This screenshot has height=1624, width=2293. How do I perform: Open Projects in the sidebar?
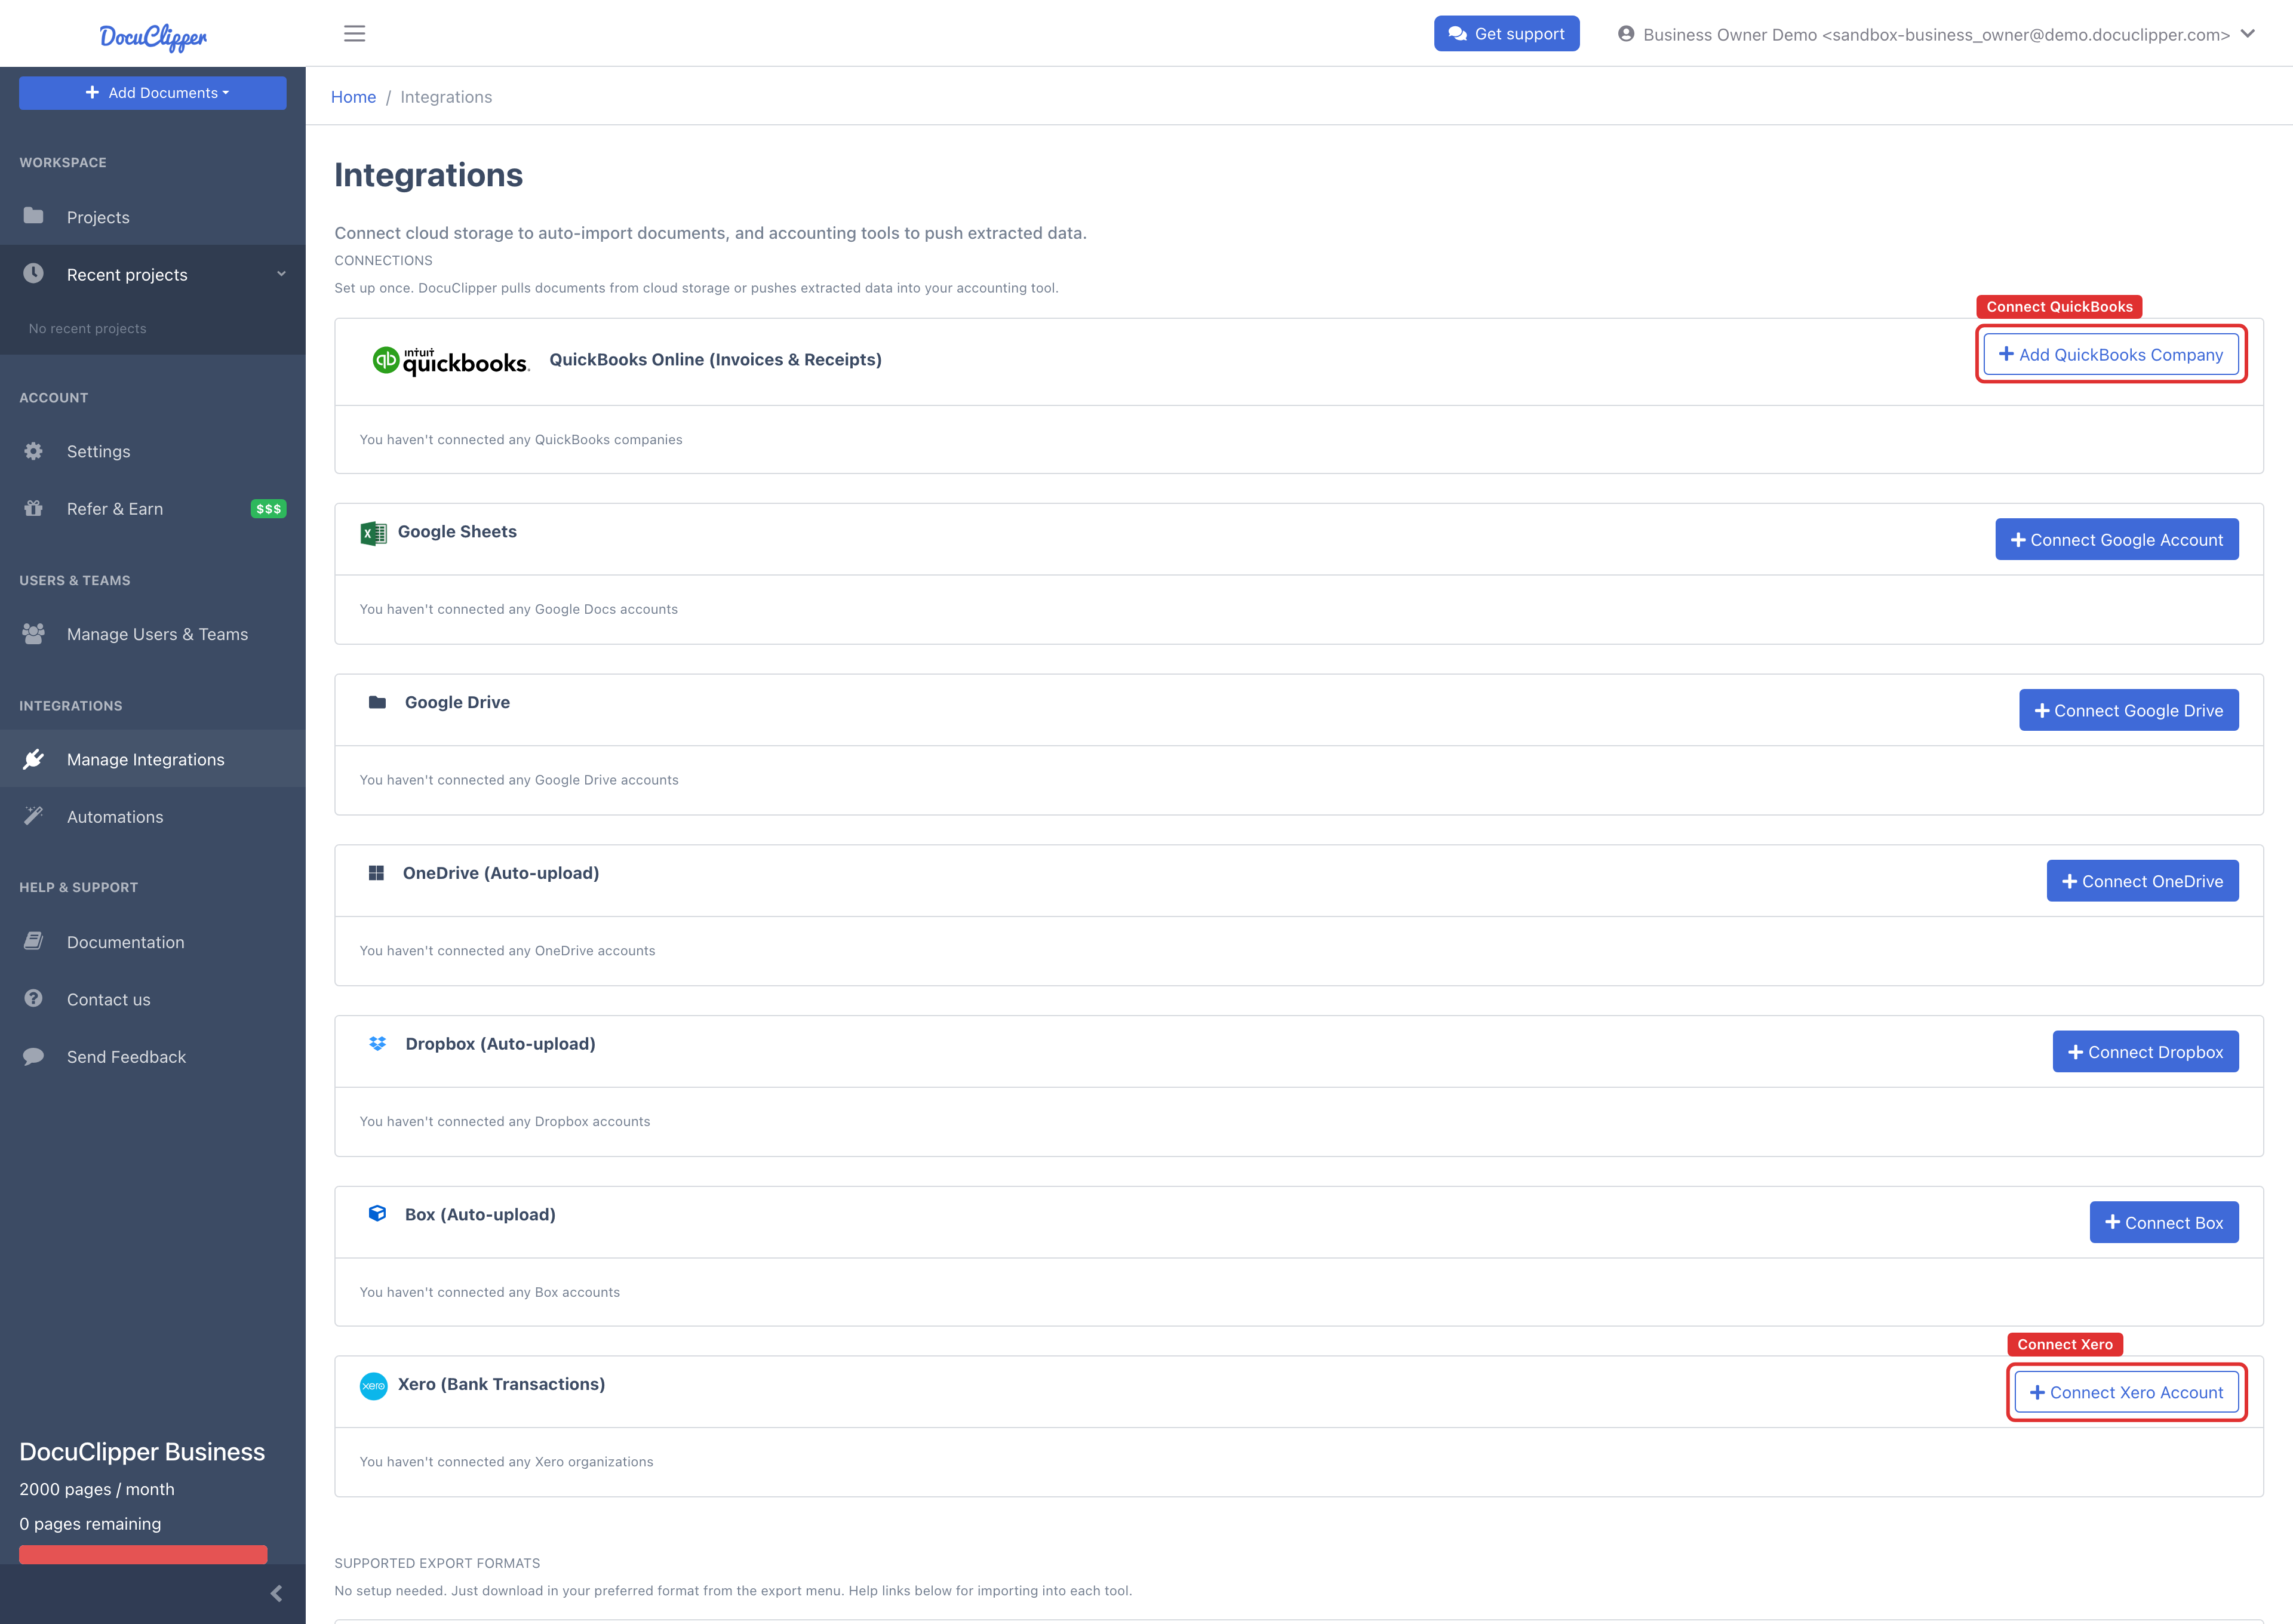point(153,217)
